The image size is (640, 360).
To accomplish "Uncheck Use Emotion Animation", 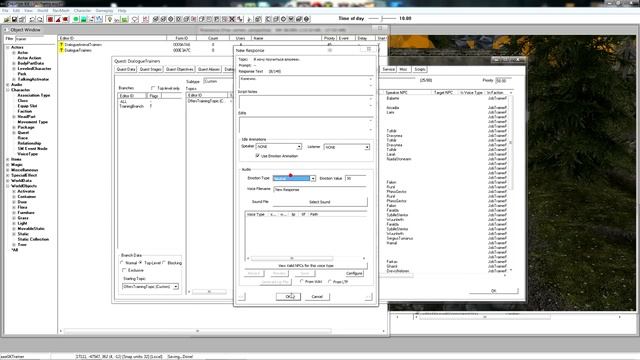I will point(258,156).
